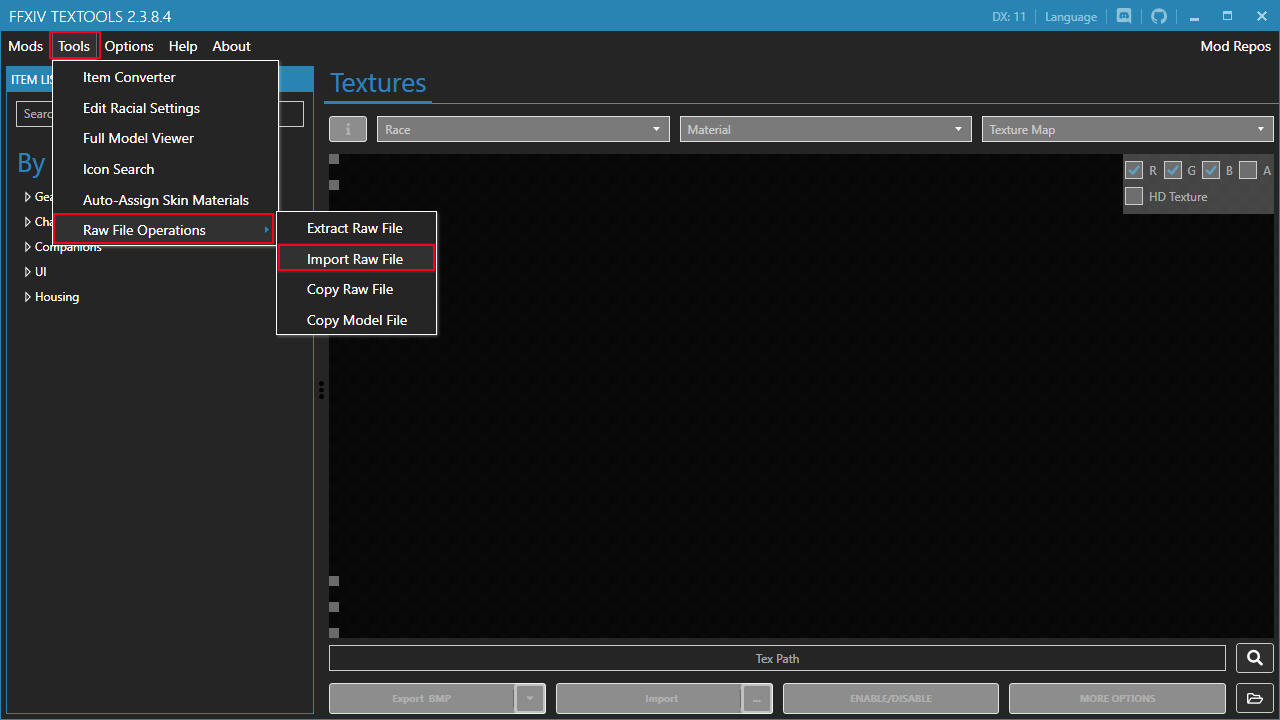Minimize the TexTools window
The height and width of the screenshot is (720, 1280).
(1194, 16)
